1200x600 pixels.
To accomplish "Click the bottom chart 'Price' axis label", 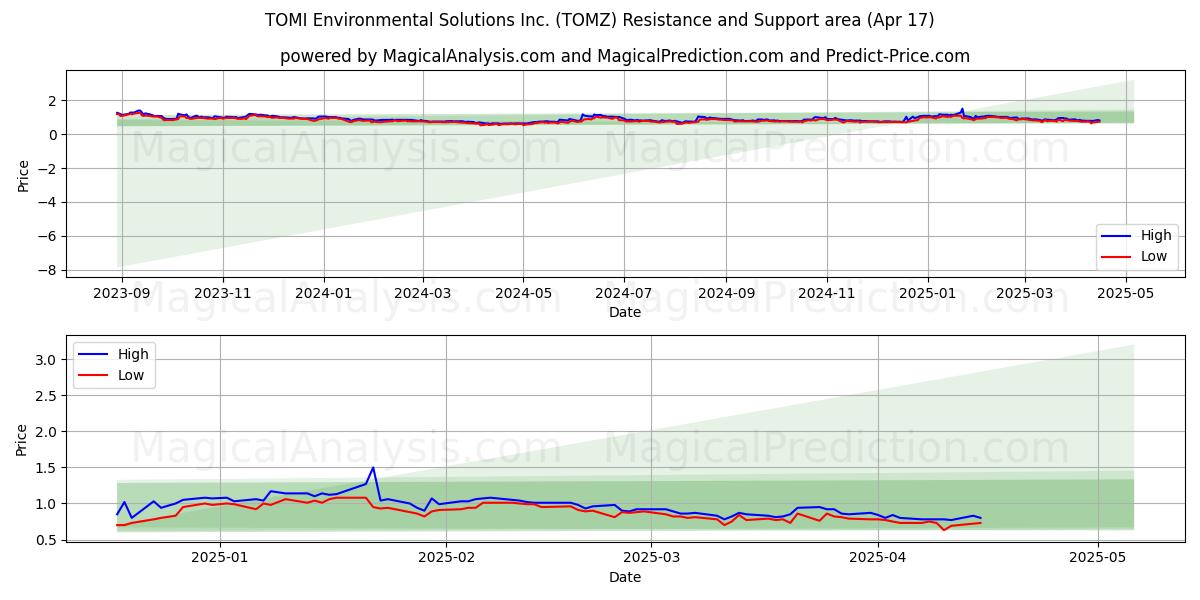I will click(23, 439).
